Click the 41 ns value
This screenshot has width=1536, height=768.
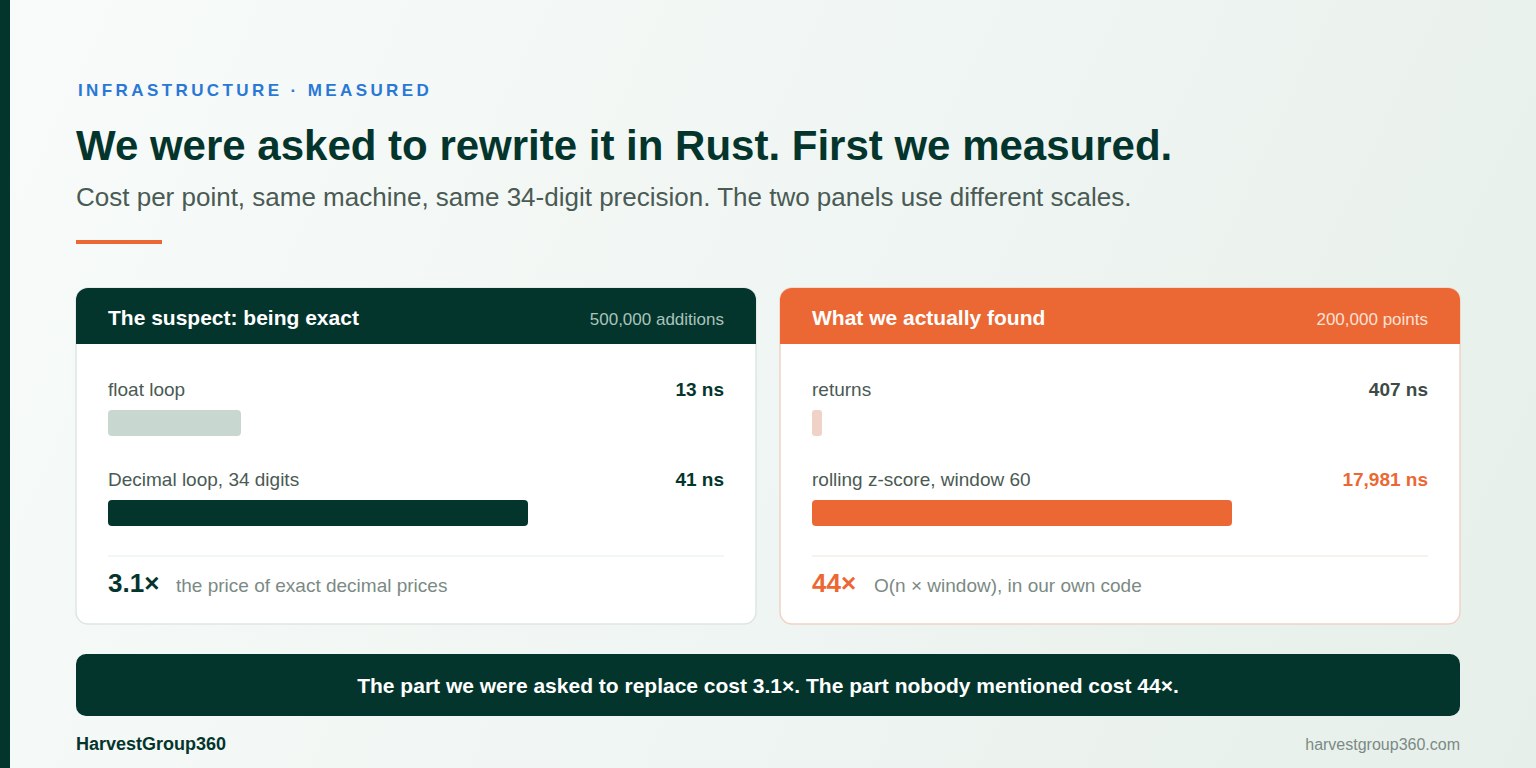click(700, 480)
